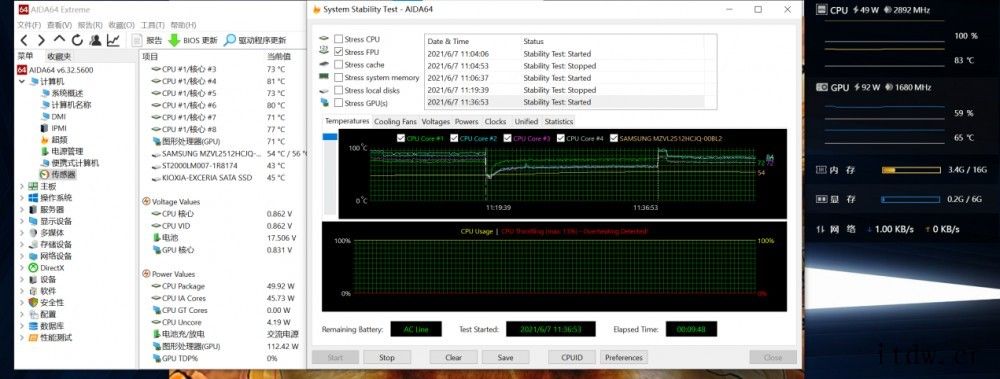Click the 内存 memory usage bar in overlay
1000x379 pixels.
click(911, 170)
